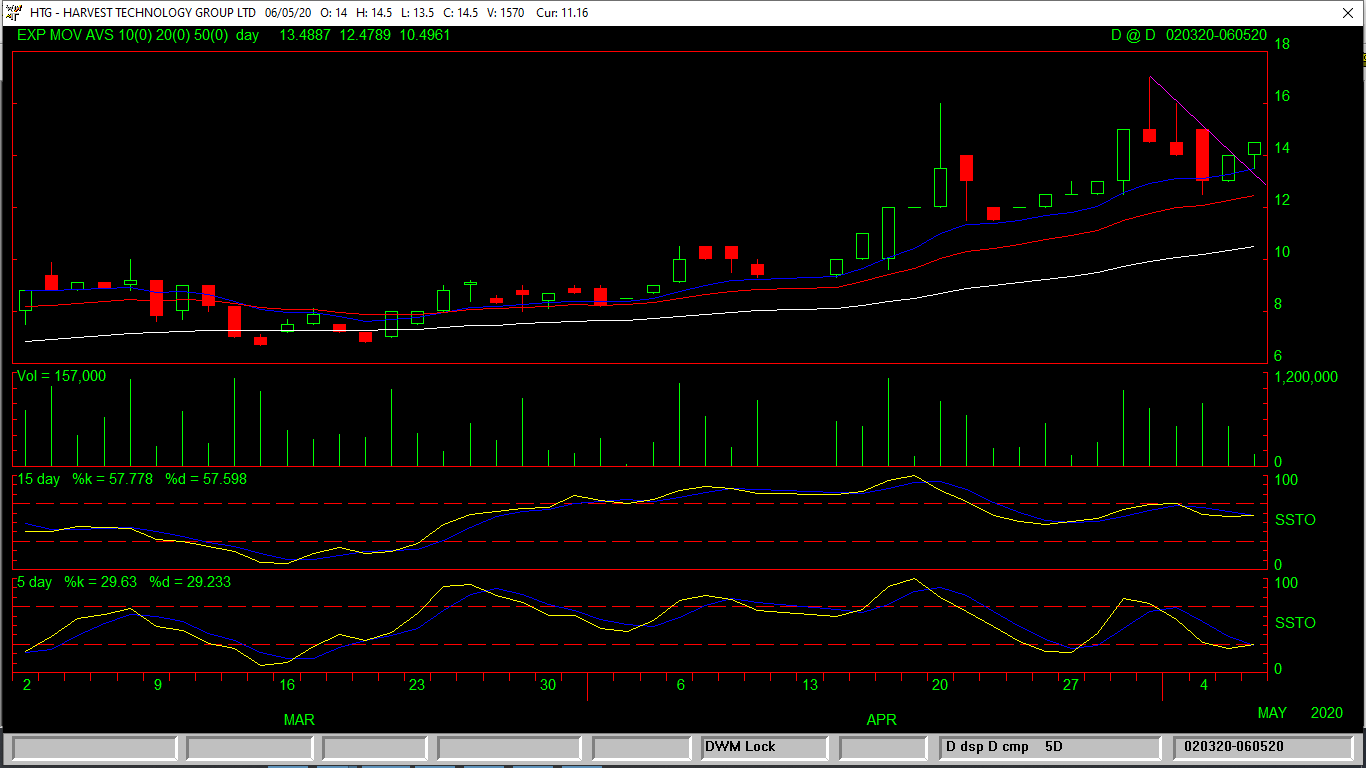Click the date axis label 13
Viewport: 1366px width, 768px height.
pos(809,686)
